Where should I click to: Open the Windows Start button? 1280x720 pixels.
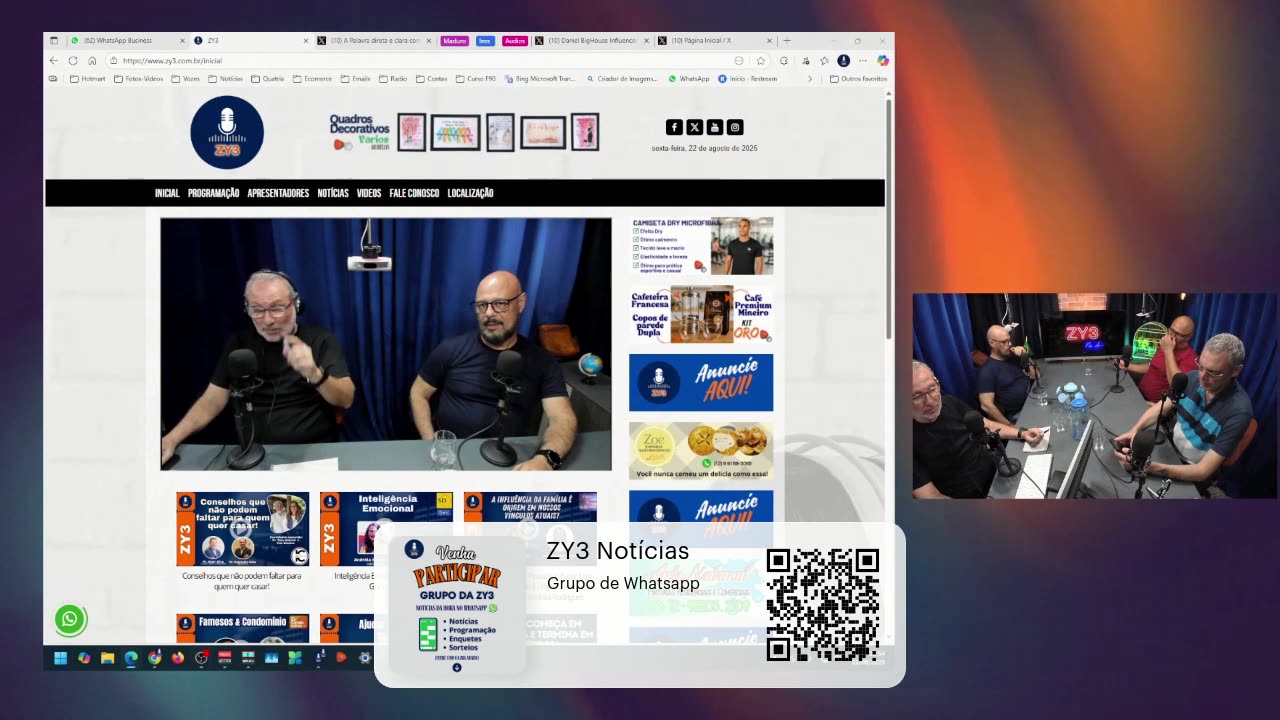tap(60, 658)
